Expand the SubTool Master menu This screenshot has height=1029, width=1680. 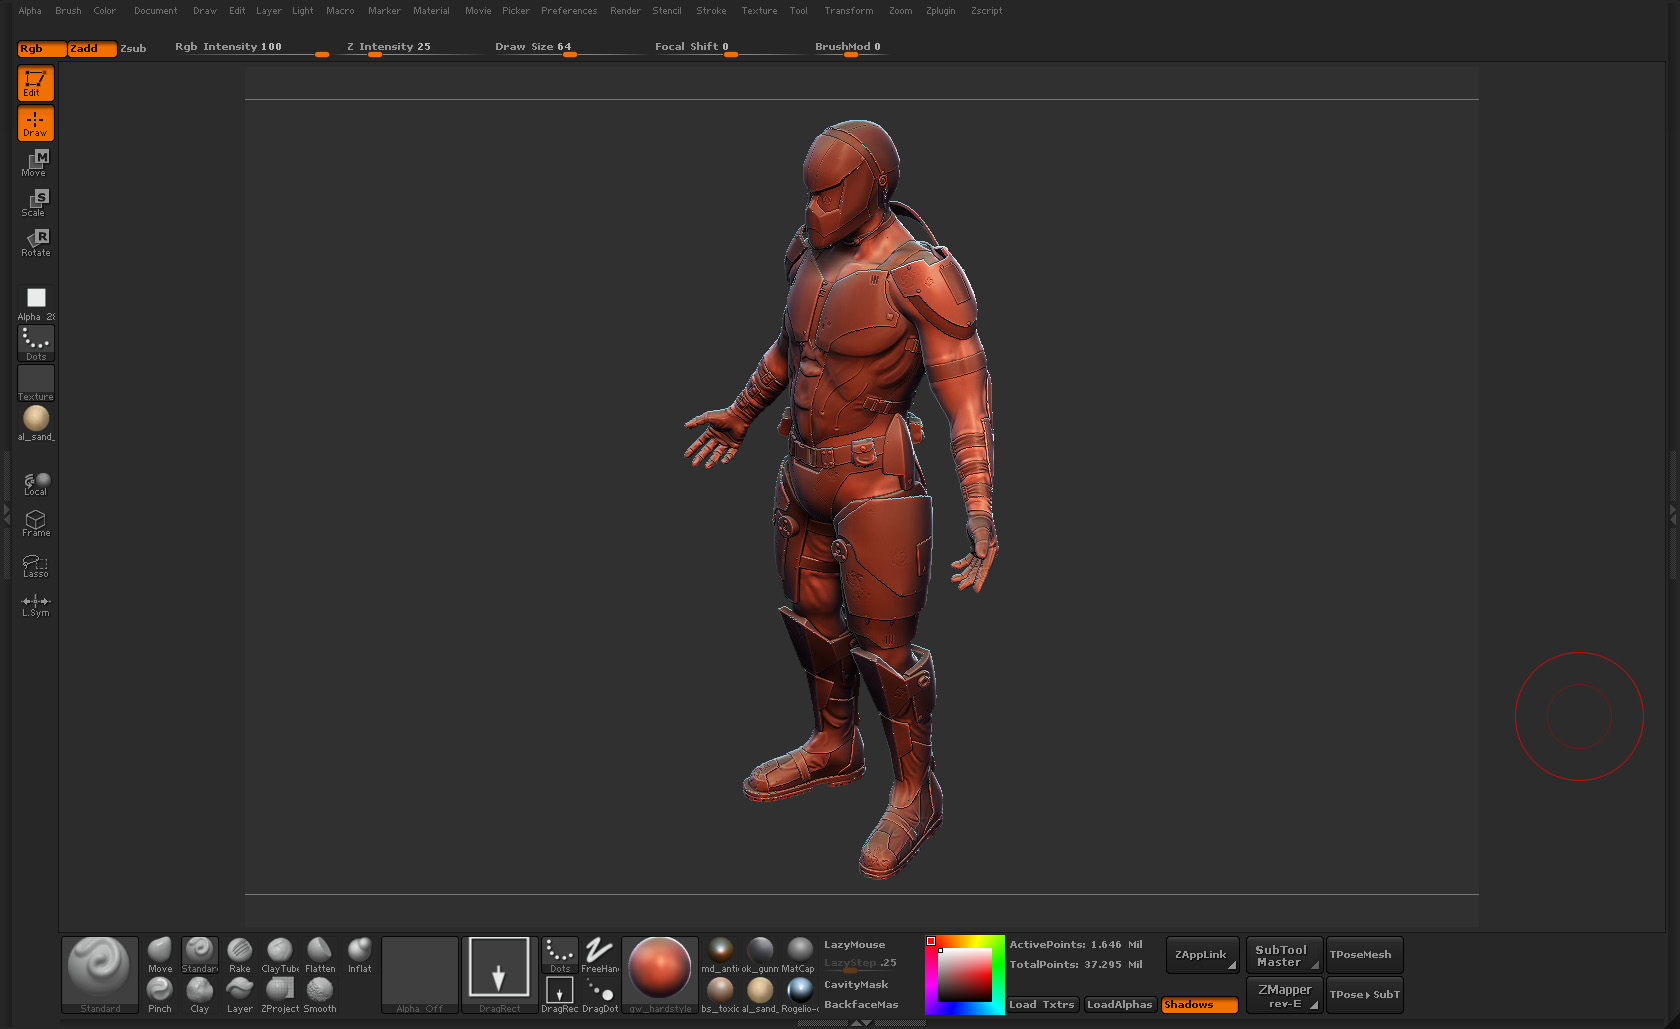(1283, 956)
